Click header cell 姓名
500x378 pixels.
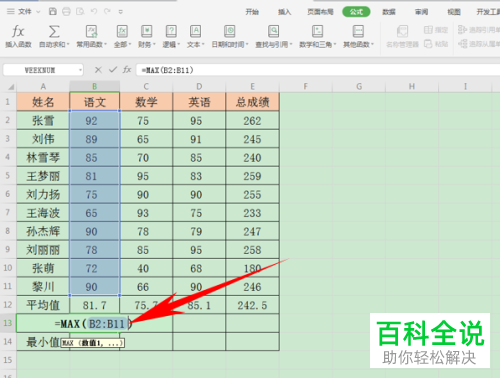click(x=43, y=102)
